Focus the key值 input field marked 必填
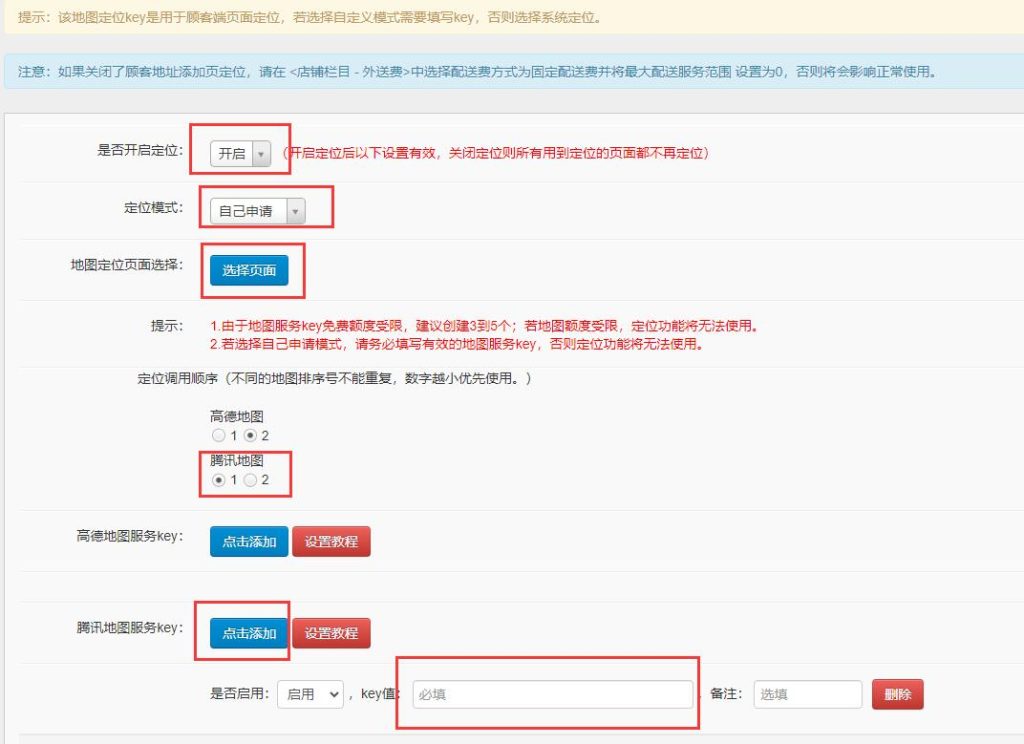This screenshot has width=1024, height=744. click(552, 694)
